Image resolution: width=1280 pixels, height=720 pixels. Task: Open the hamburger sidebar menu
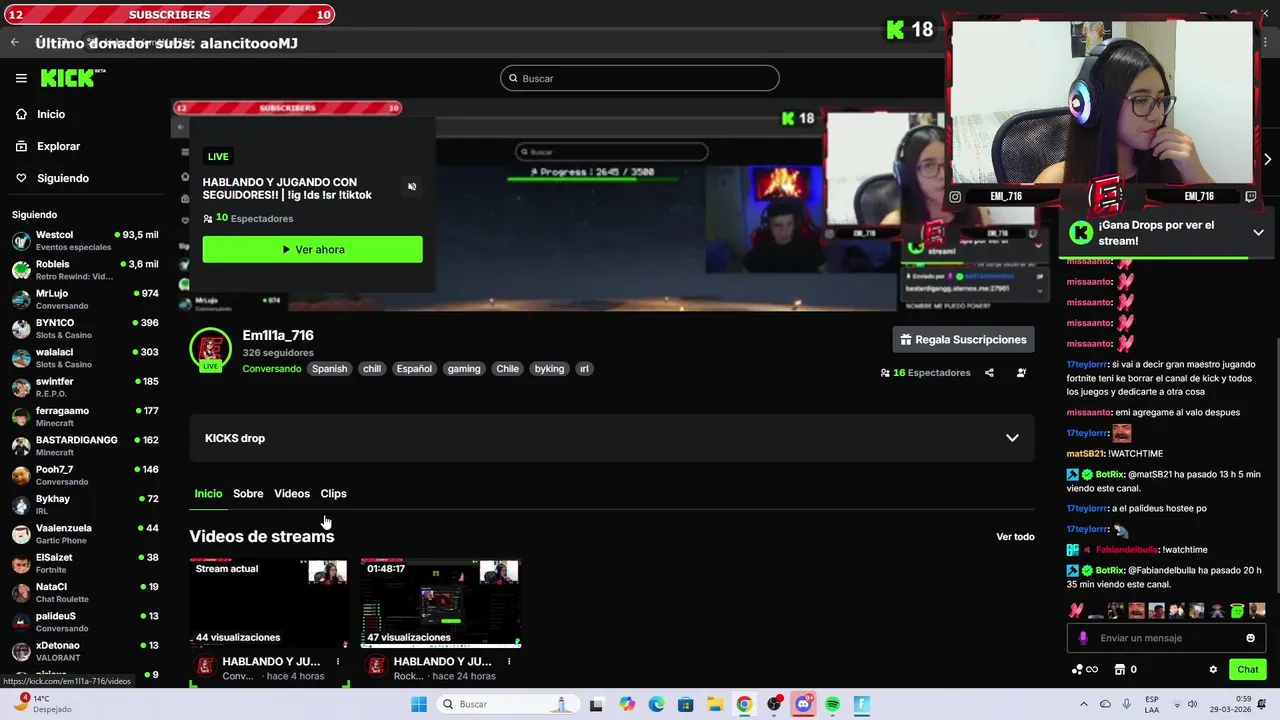pyautogui.click(x=21, y=78)
